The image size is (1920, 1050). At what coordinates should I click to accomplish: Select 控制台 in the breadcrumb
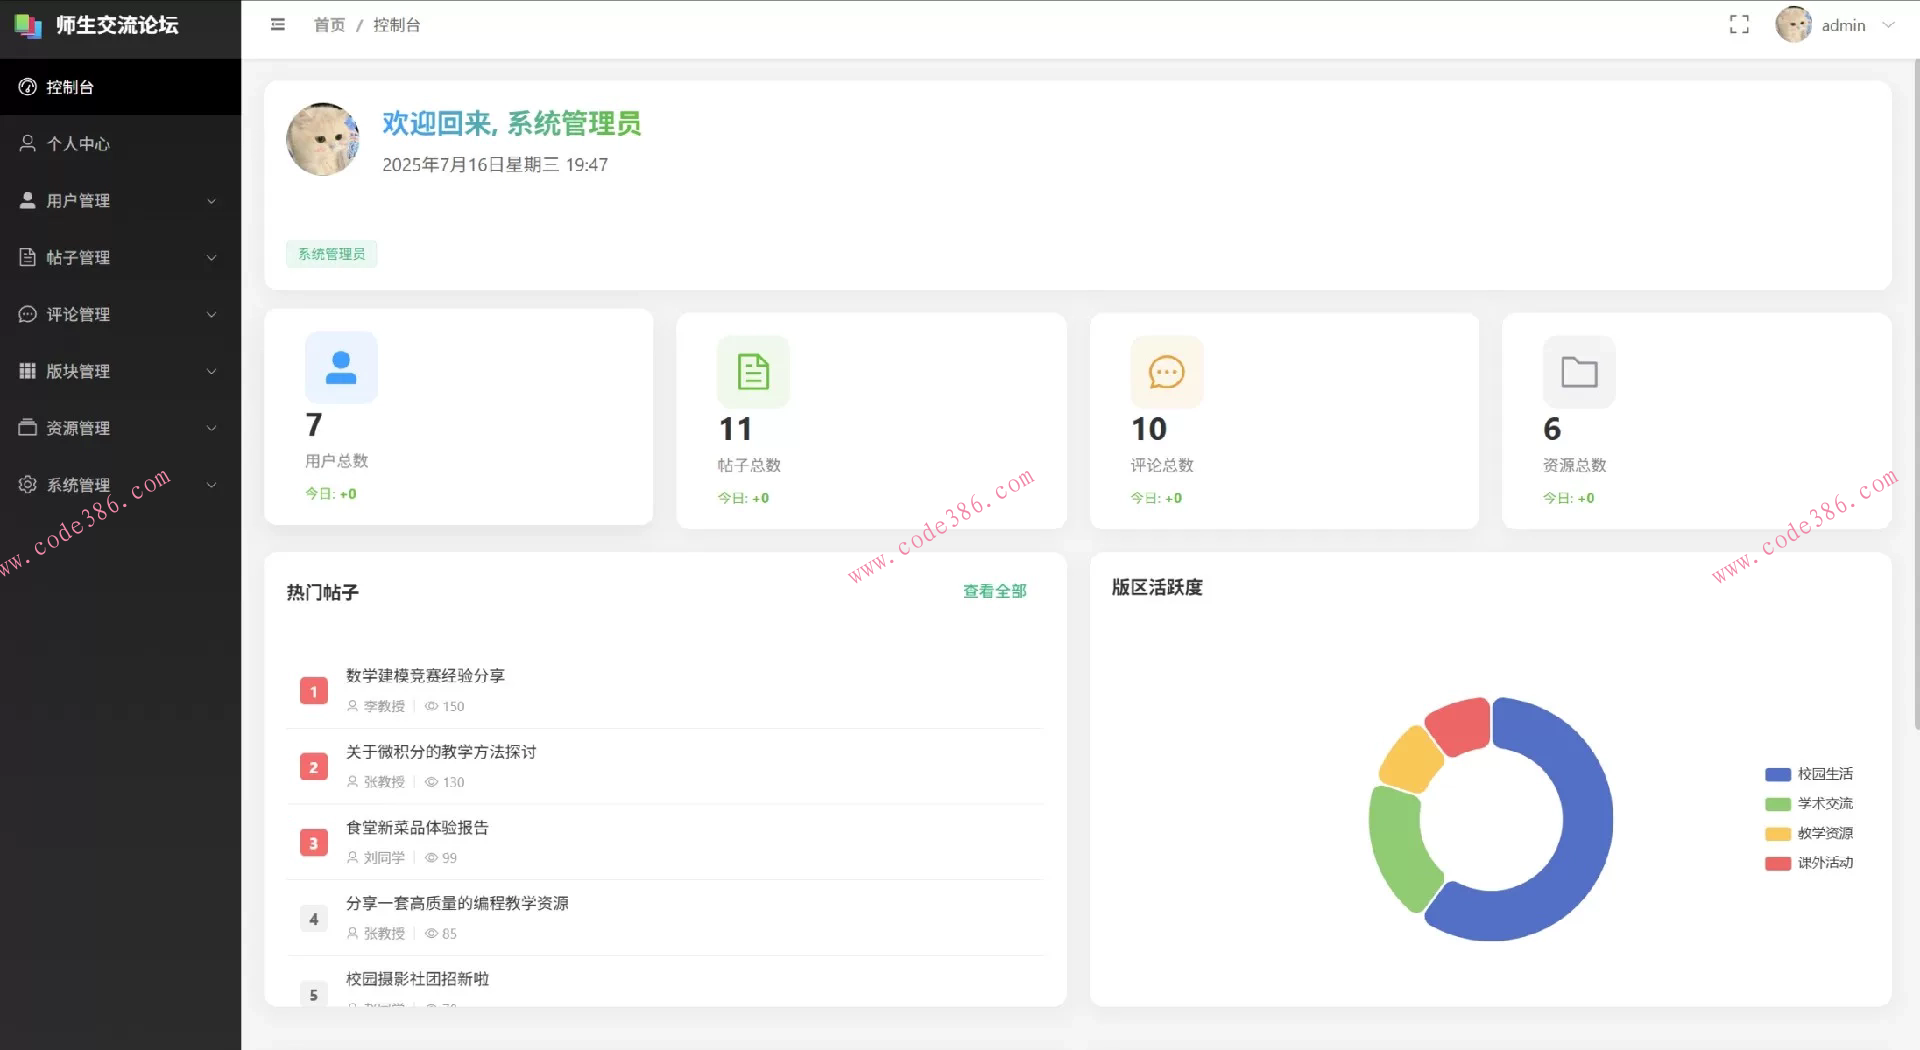point(396,24)
